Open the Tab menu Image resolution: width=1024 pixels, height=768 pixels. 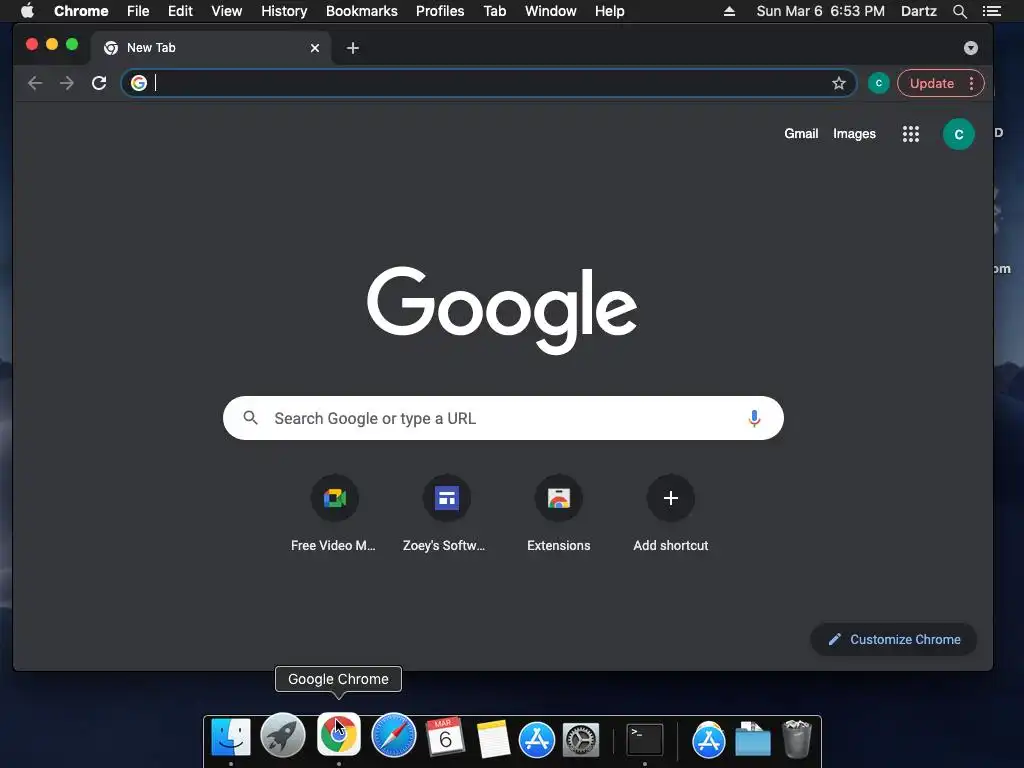click(x=494, y=11)
